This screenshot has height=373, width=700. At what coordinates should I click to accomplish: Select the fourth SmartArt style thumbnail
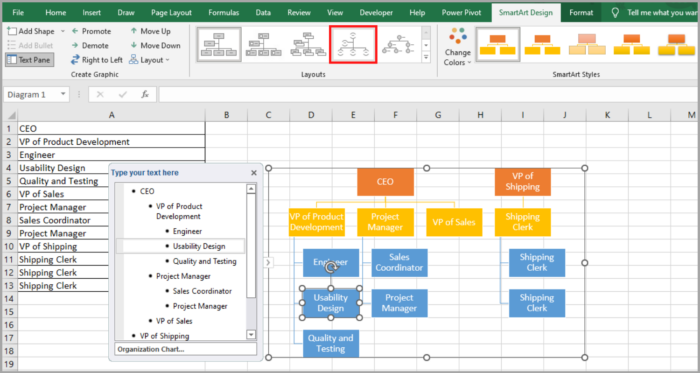coord(632,45)
